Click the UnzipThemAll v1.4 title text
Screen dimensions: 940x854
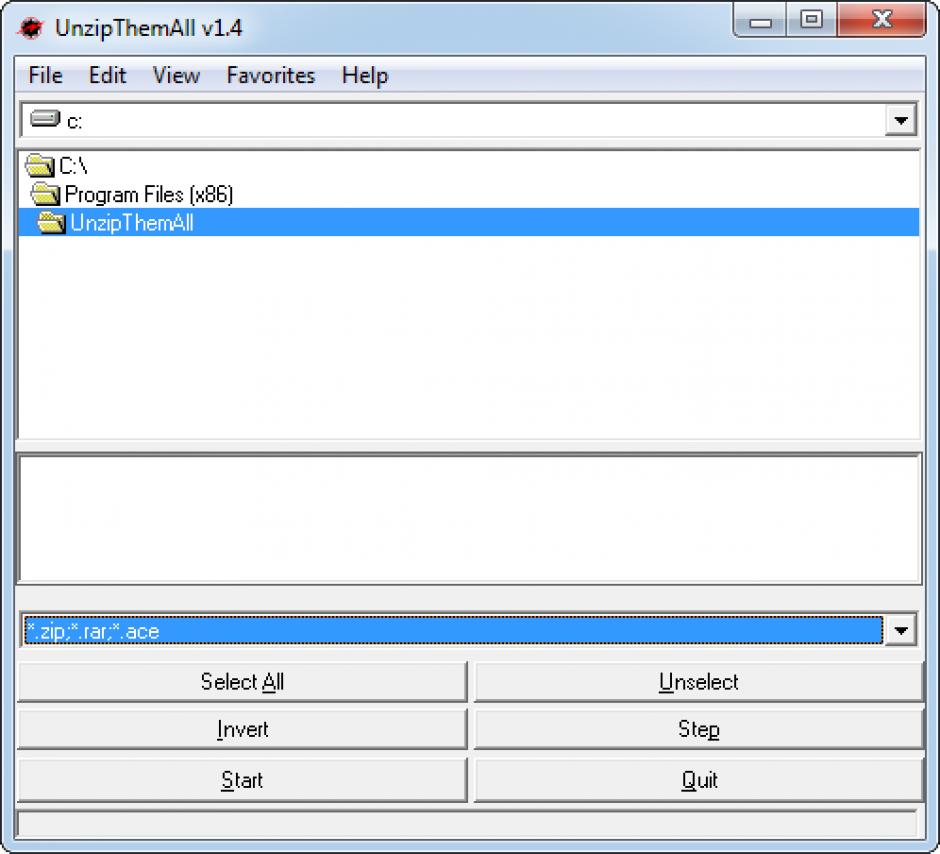click(x=149, y=28)
